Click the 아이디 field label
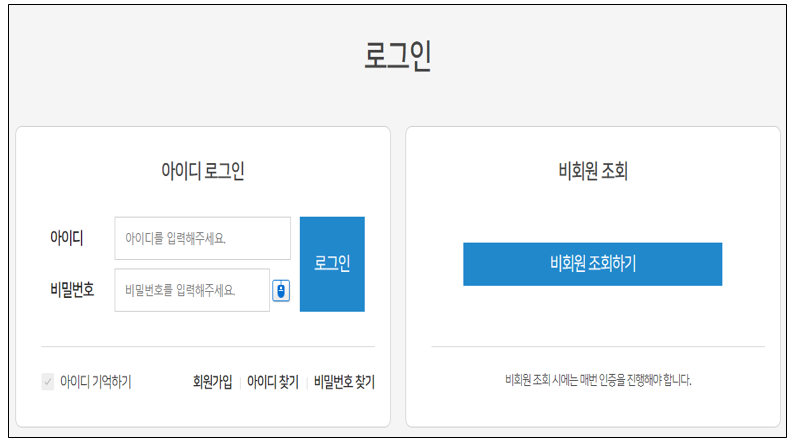Viewport: 795px width, 444px height. 66,238
